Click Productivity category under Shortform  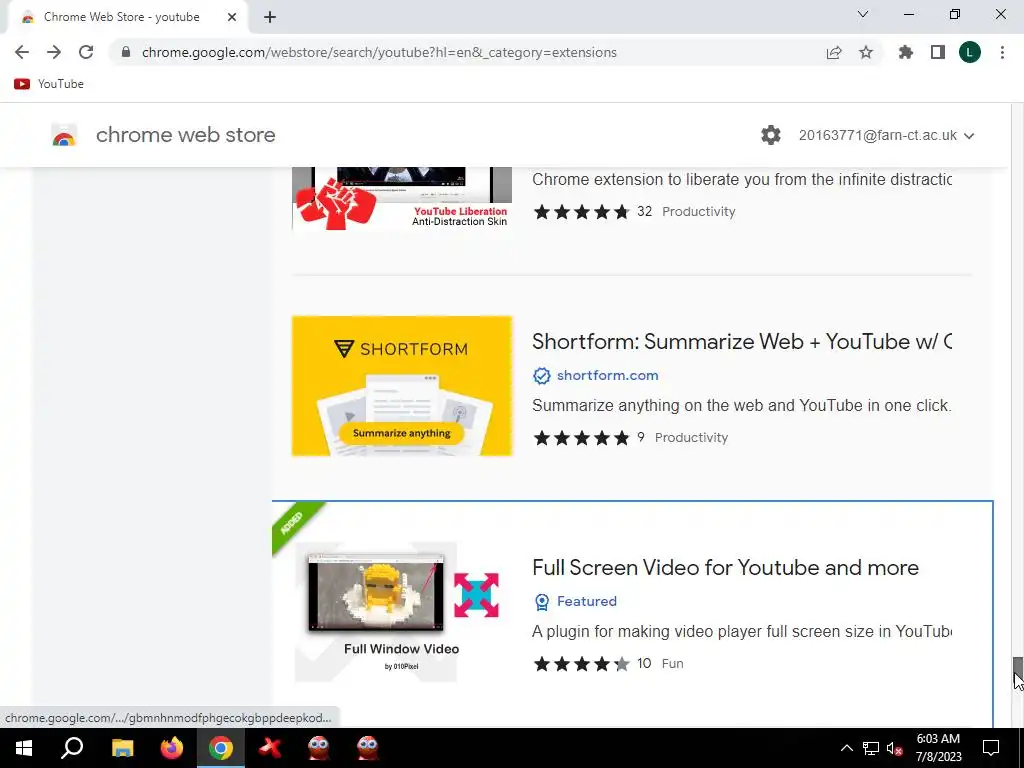click(691, 438)
